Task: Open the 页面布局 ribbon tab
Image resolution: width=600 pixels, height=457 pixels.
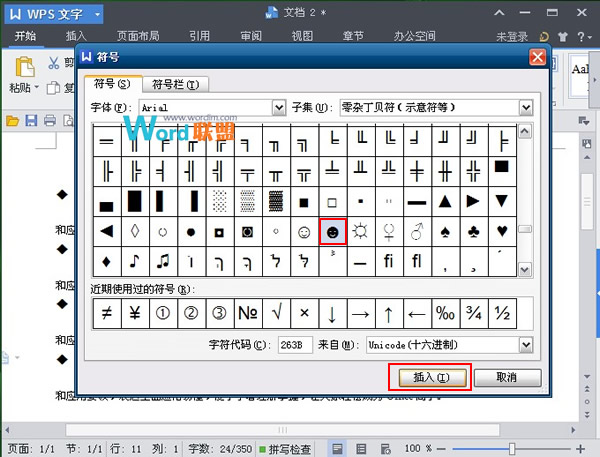Action: pyautogui.click(x=138, y=36)
